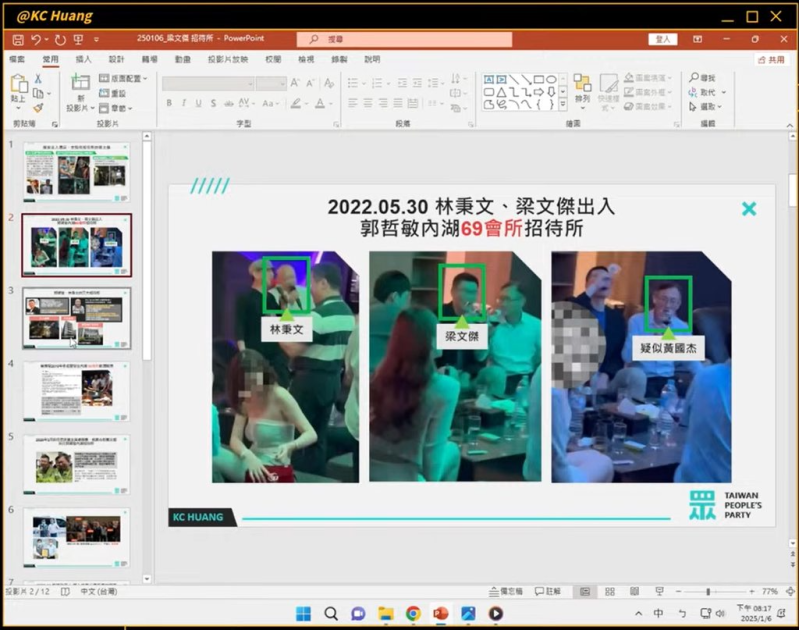
Task: Select slide 4 thumbnail in slide panel
Action: (76, 391)
